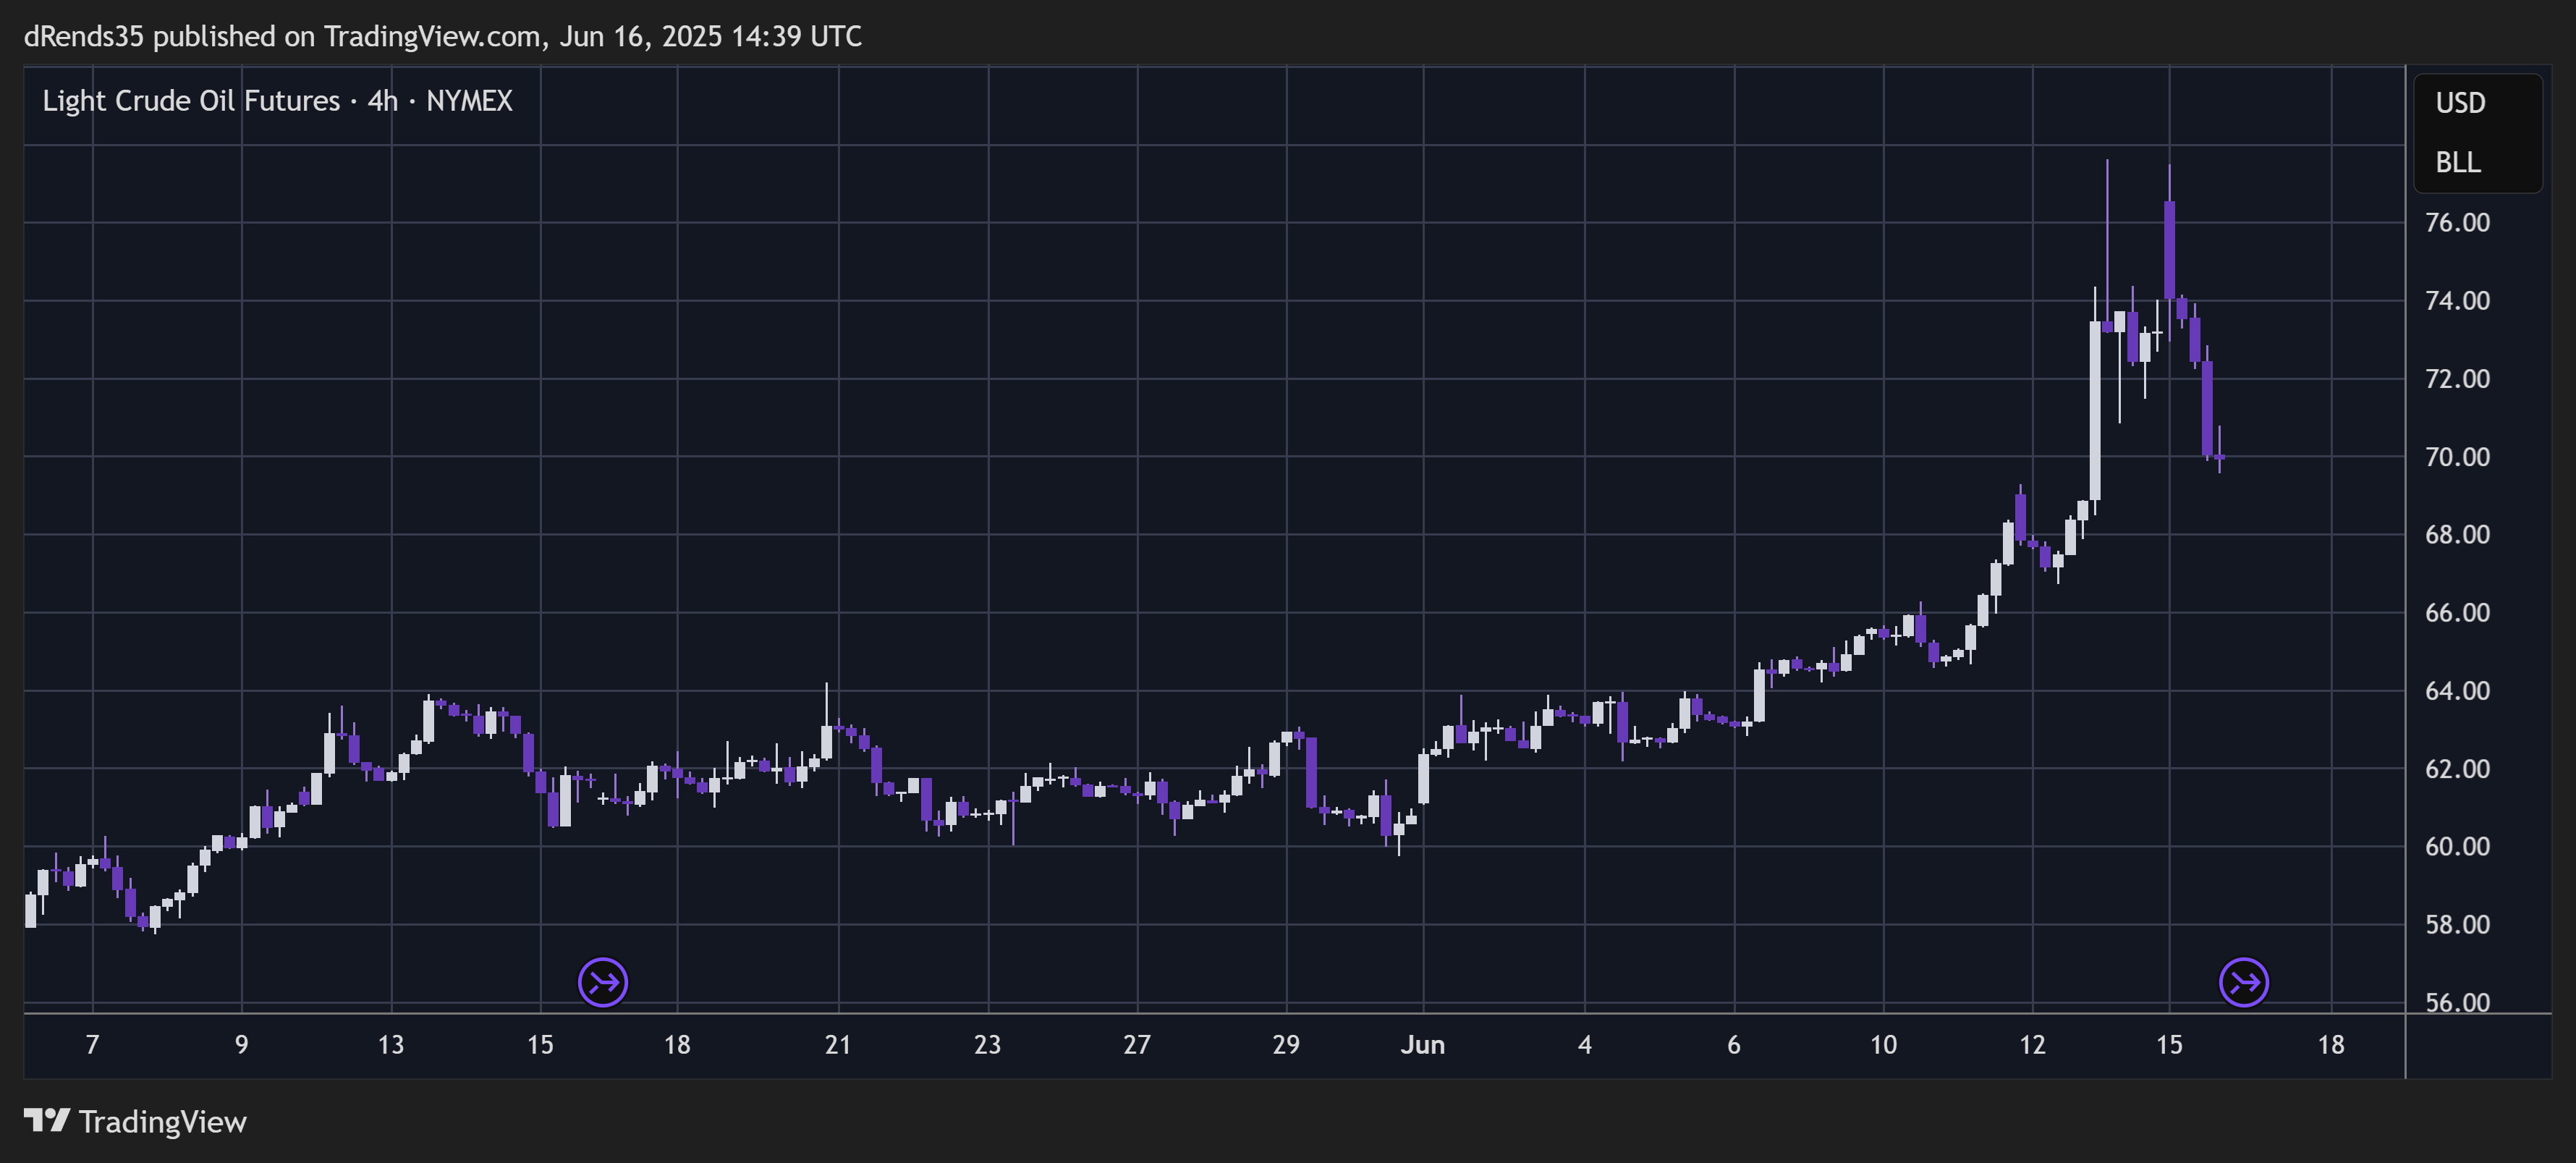Image resolution: width=2576 pixels, height=1163 pixels.
Task: Click the 66.00 price axis label
Action: point(2457,612)
